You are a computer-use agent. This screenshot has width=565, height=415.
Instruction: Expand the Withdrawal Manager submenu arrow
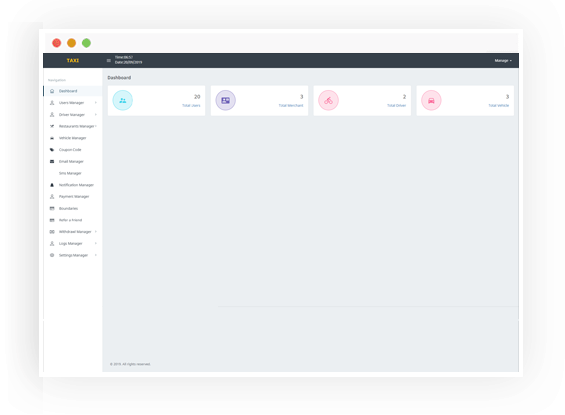pos(96,232)
